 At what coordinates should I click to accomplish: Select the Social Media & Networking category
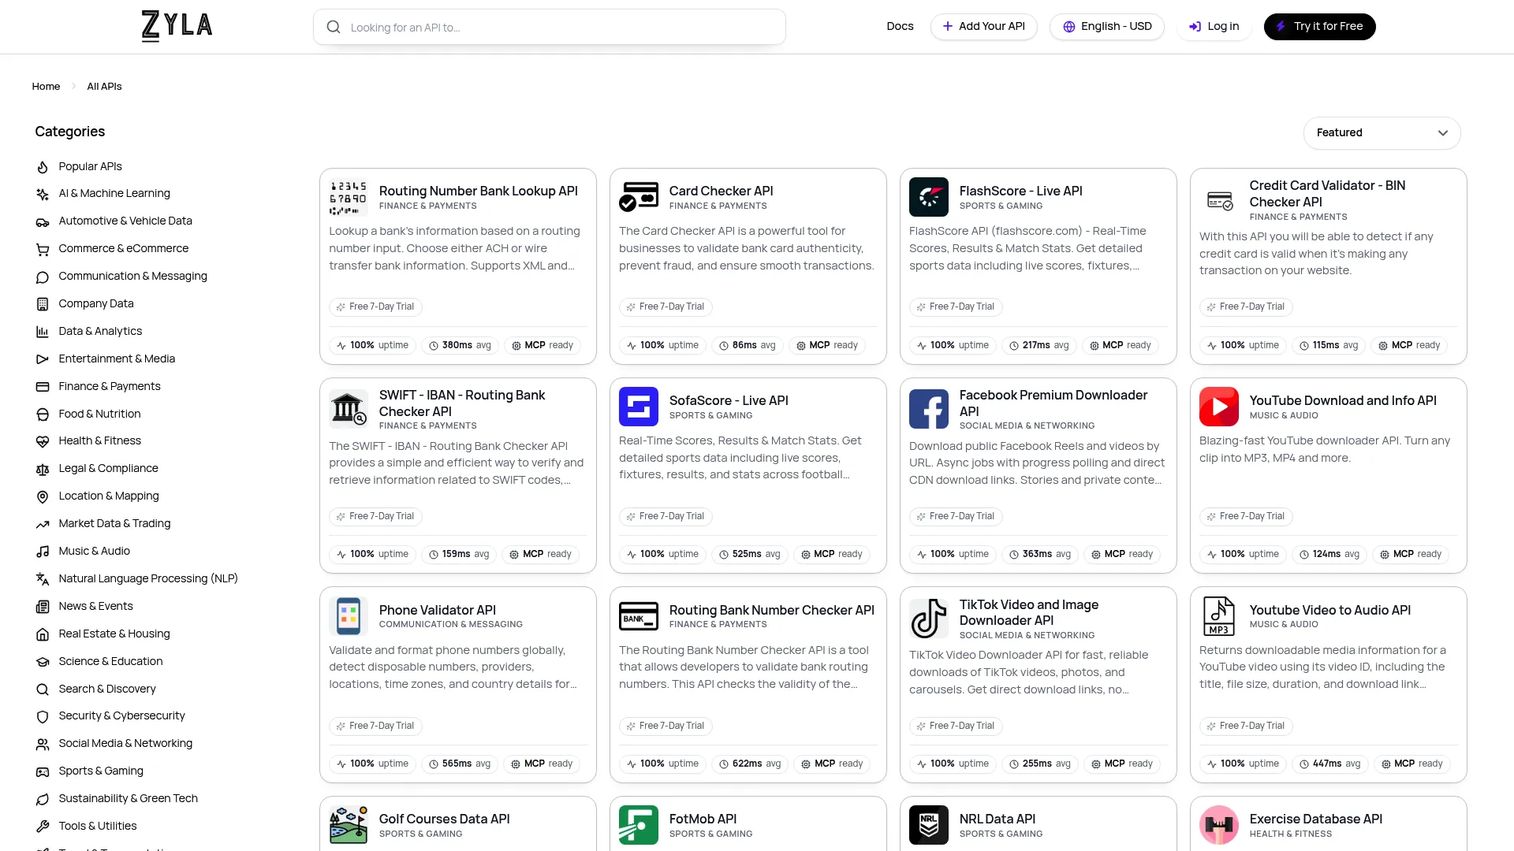pyautogui.click(x=125, y=744)
